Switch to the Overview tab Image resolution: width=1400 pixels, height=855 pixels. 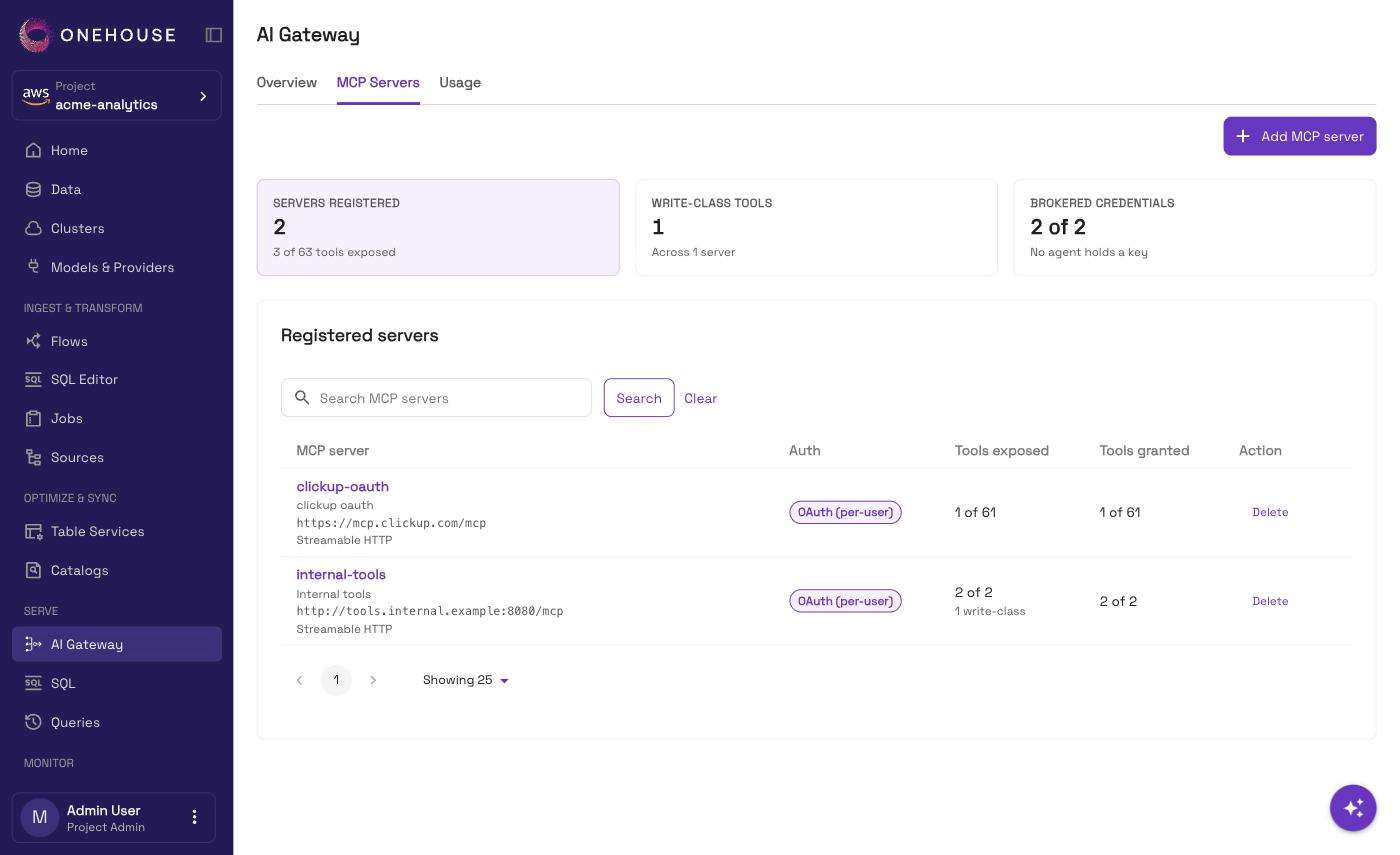click(x=287, y=82)
